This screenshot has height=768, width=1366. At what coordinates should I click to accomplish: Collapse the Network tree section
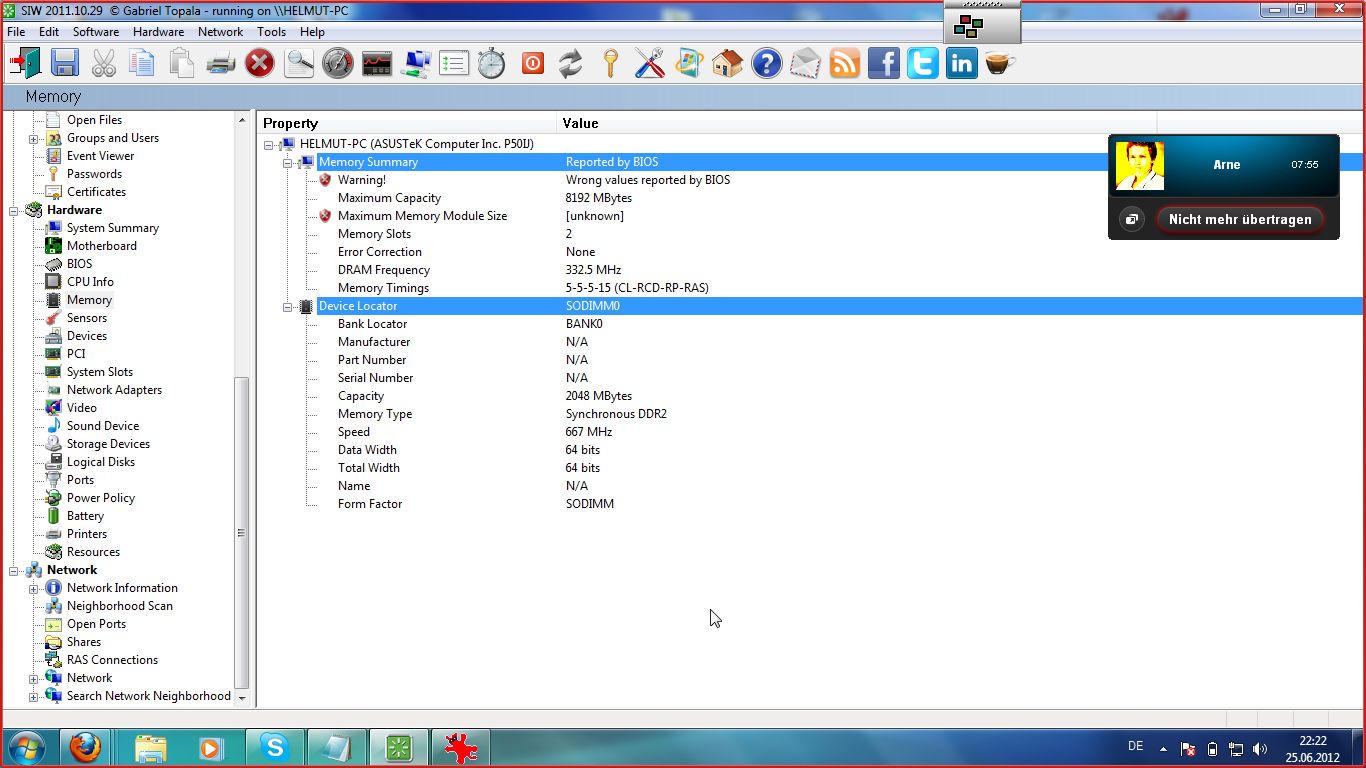coord(15,571)
